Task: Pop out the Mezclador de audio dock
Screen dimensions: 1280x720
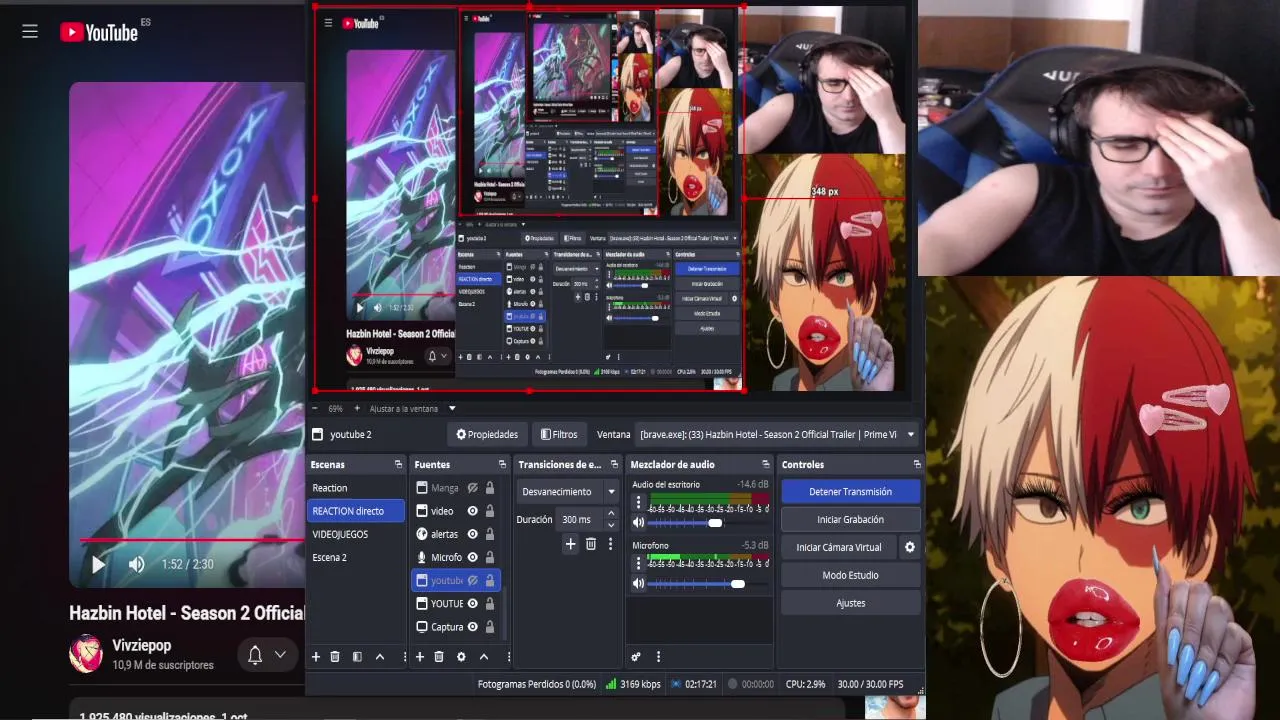Action: coord(766,464)
